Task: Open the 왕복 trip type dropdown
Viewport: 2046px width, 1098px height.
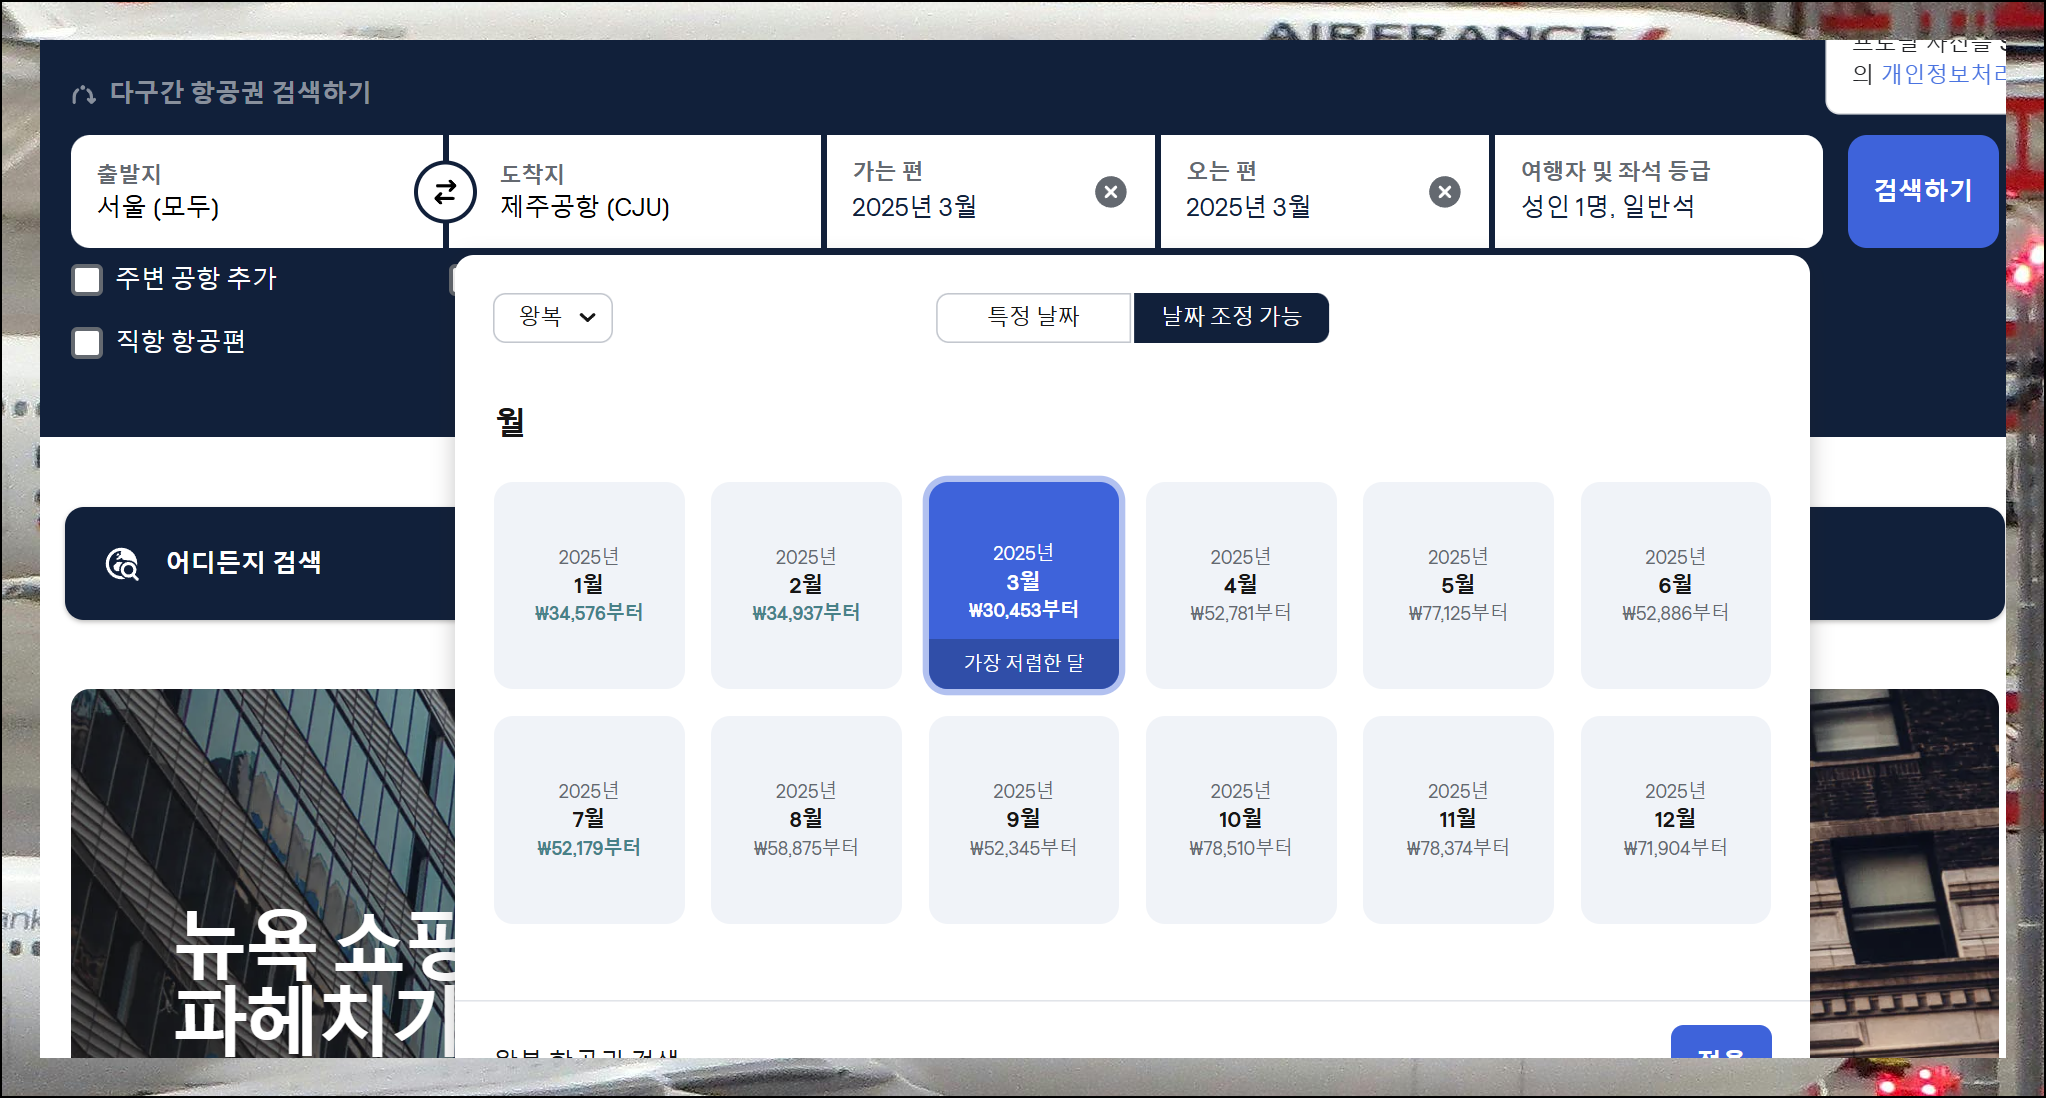Action: [x=553, y=318]
